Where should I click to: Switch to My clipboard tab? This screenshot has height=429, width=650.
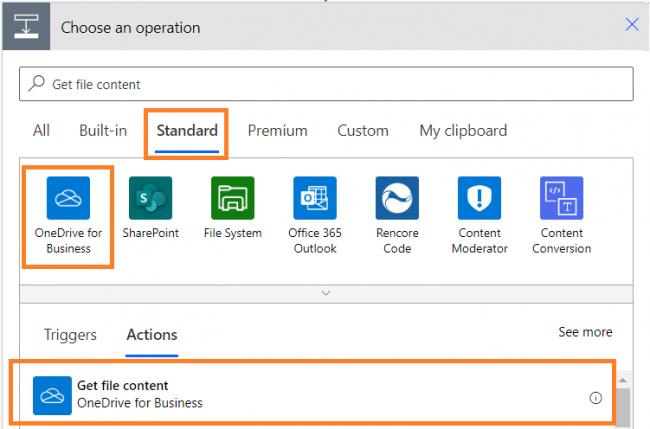463,131
